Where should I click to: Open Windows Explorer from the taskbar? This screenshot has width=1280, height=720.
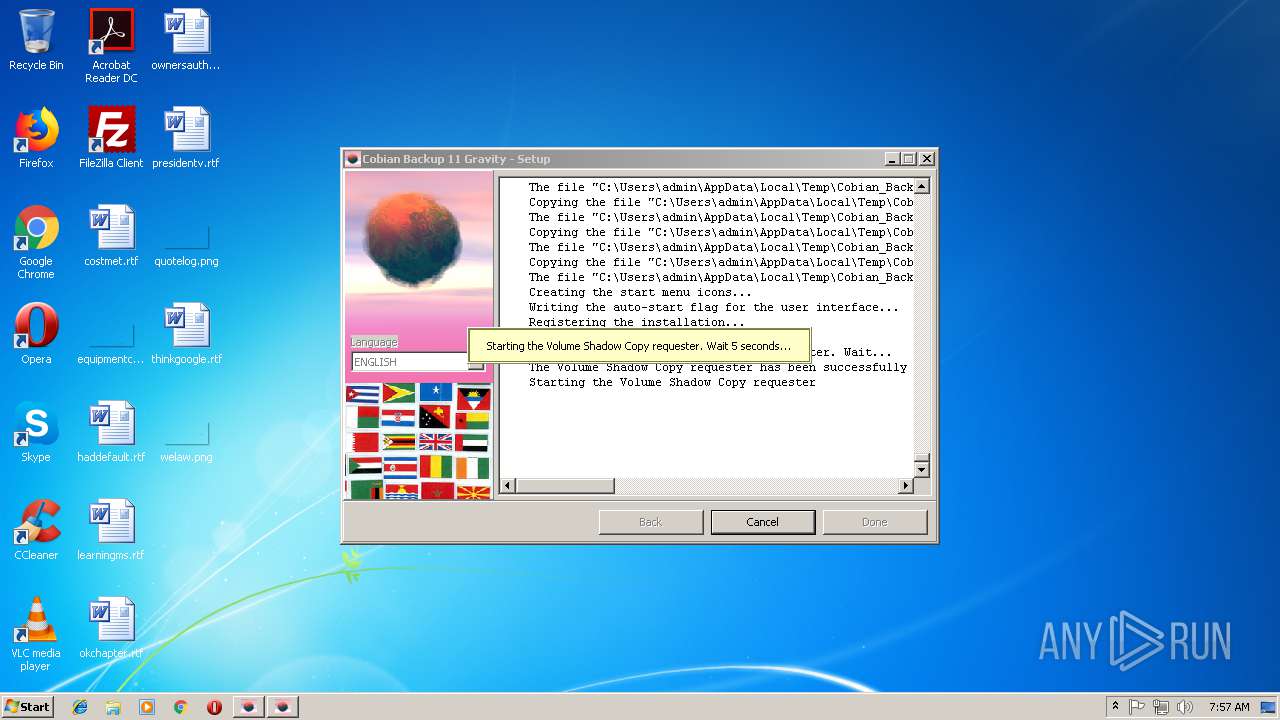[113, 707]
